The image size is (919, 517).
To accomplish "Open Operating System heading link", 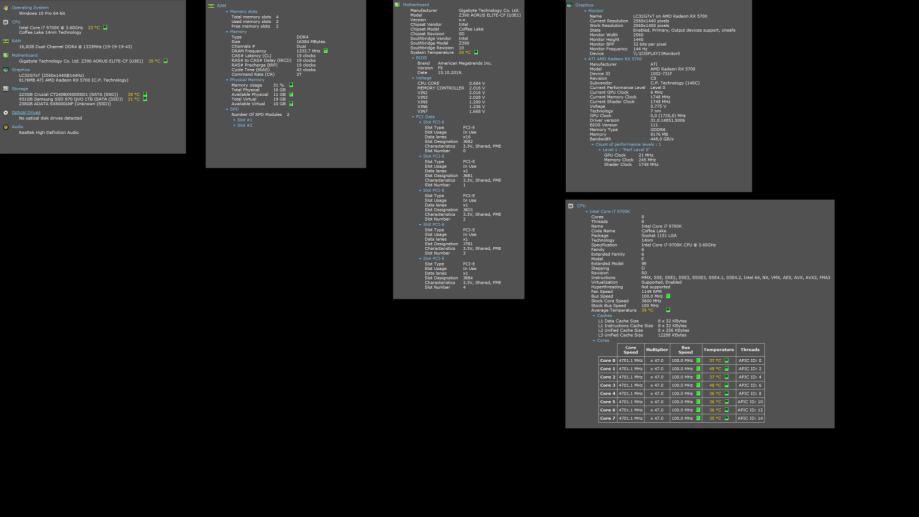I will click(30, 8).
